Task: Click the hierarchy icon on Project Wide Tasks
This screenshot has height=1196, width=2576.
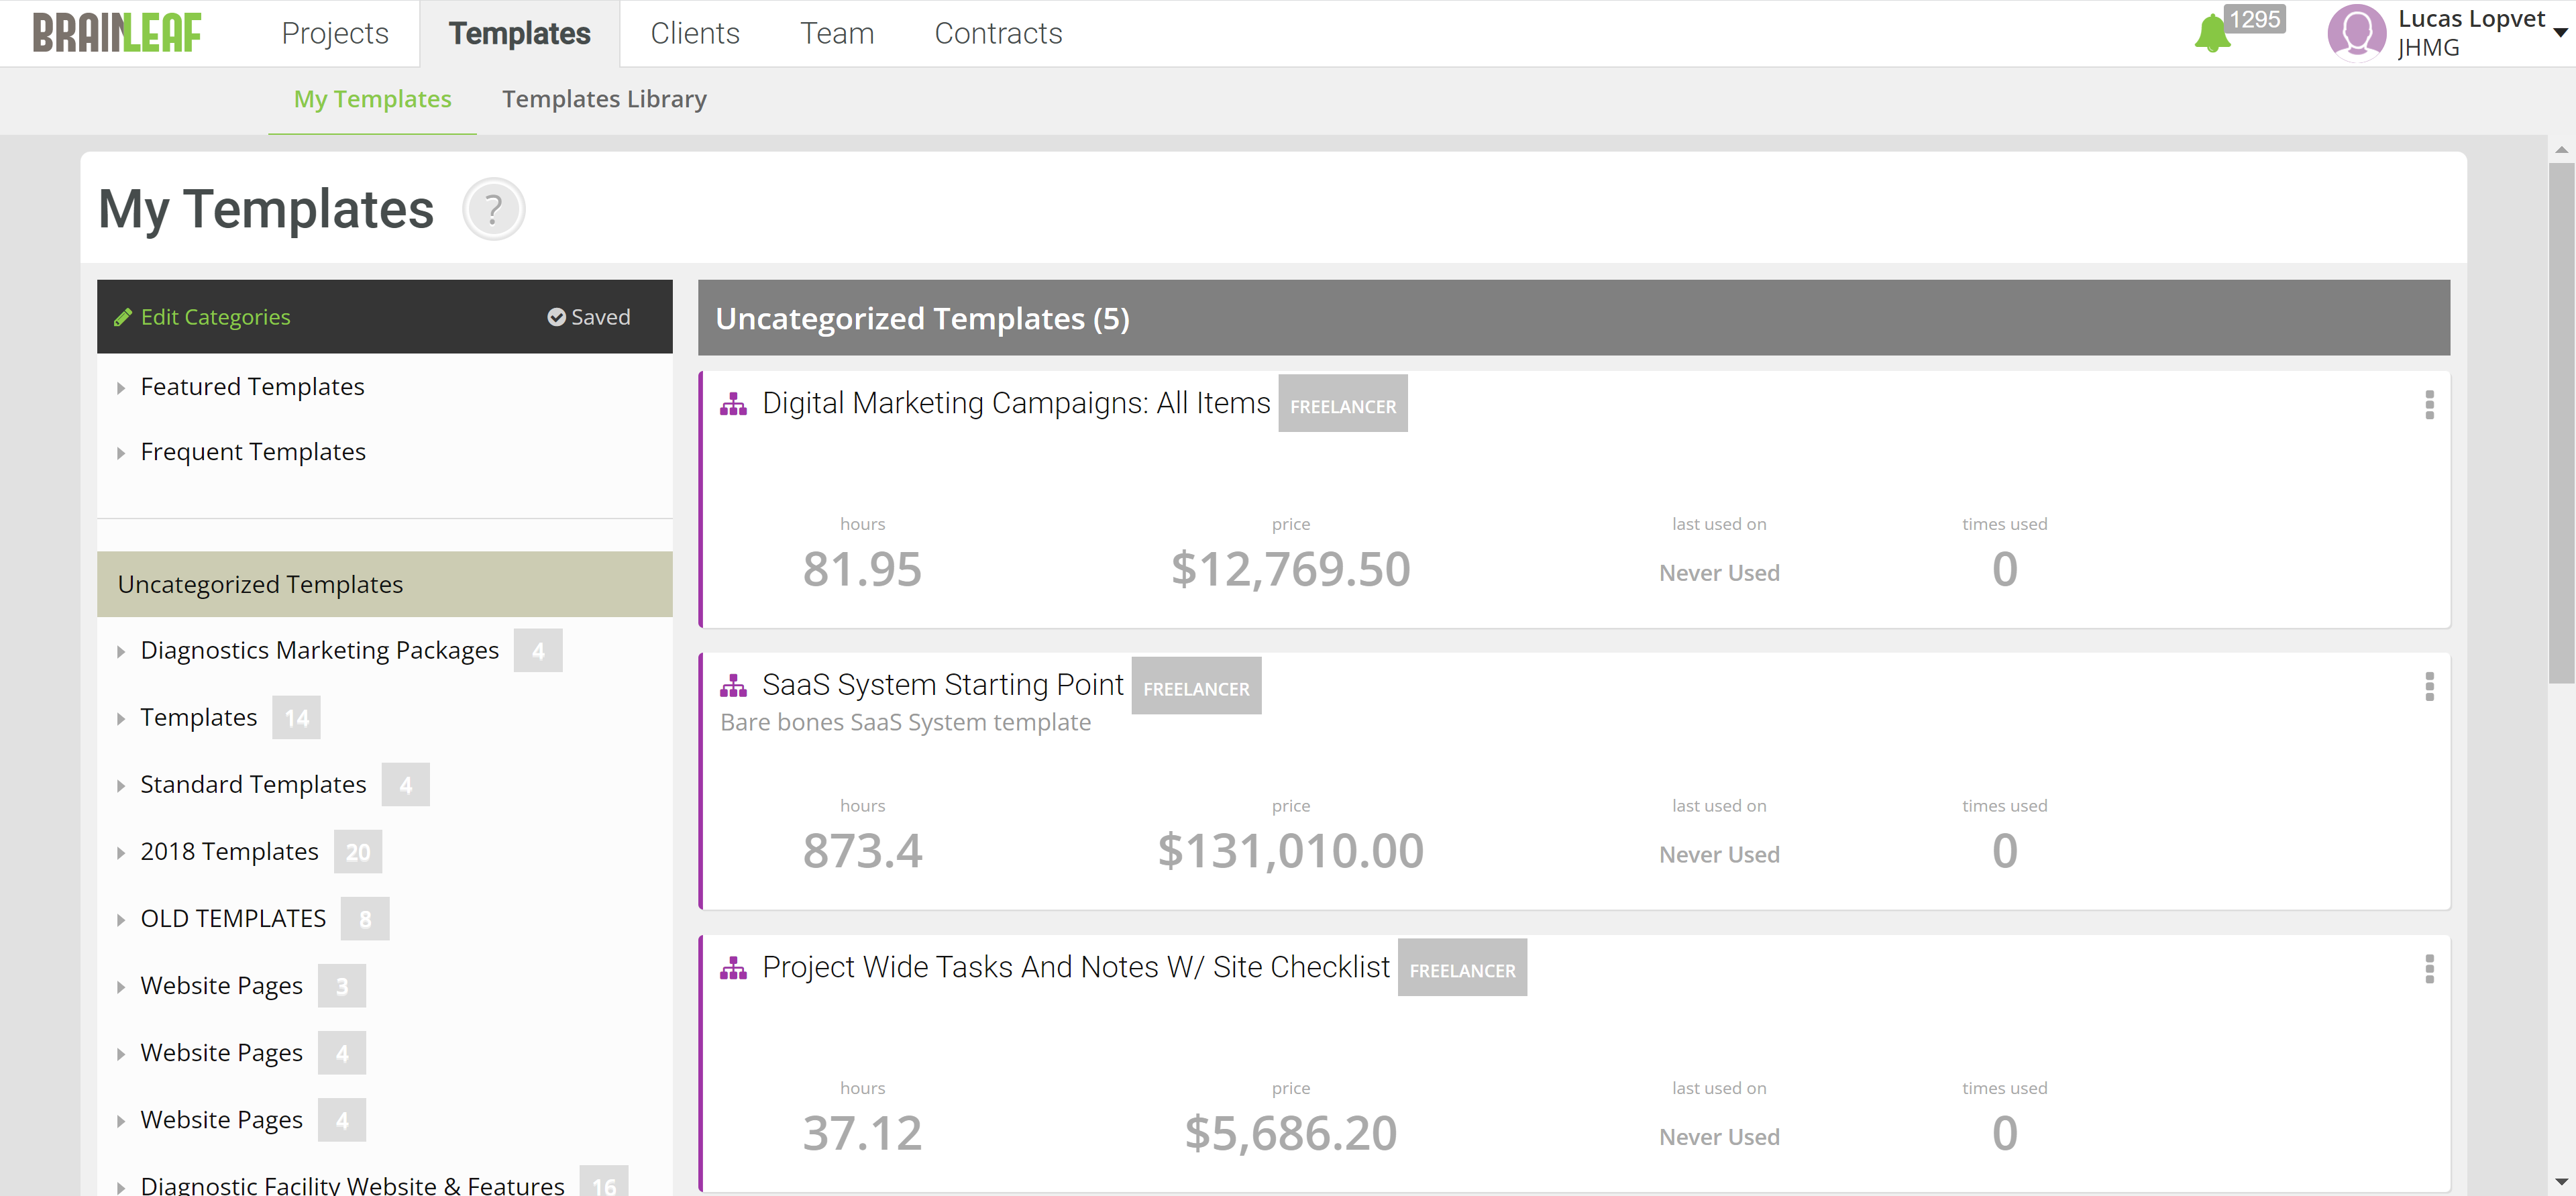Action: click(x=733, y=968)
